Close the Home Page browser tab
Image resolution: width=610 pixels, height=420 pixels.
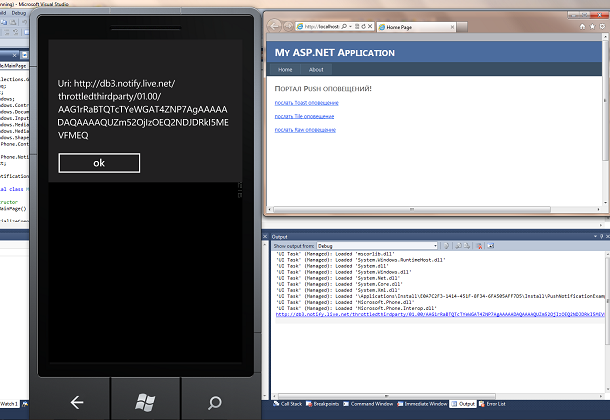click(452, 27)
